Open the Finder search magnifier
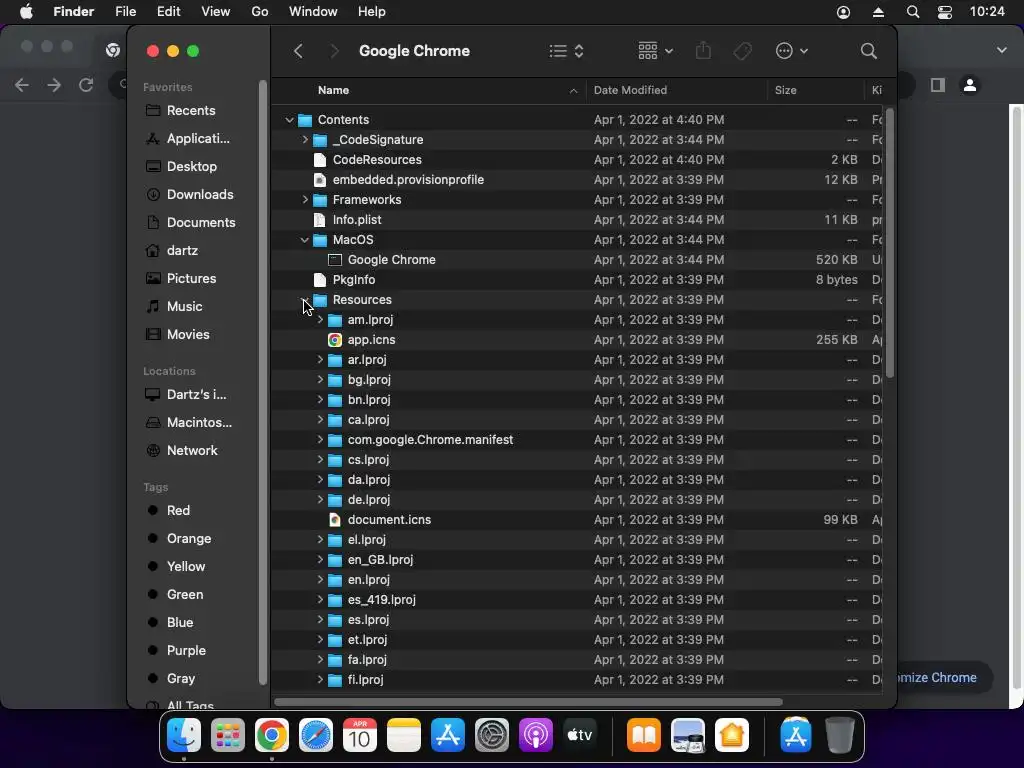This screenshot has height=768, width=1024. (x=868, y=51)
